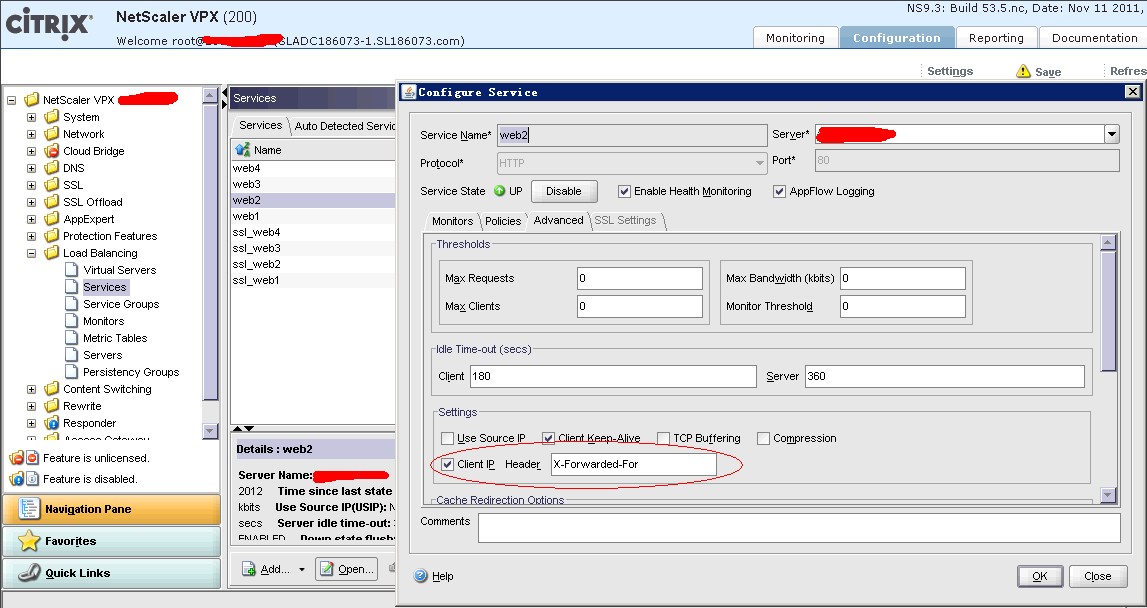
Task: Switch to the Reporting tab
Action: [x=996, y=38]
